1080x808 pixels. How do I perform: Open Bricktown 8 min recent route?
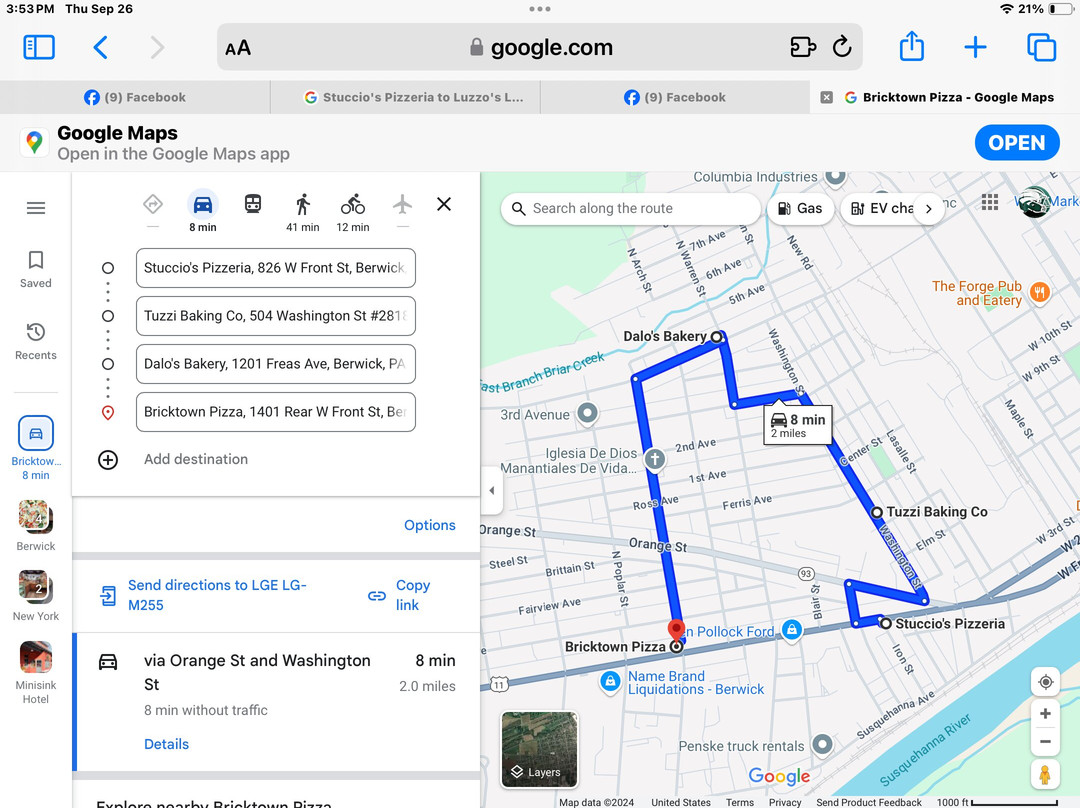coord(36,448)
